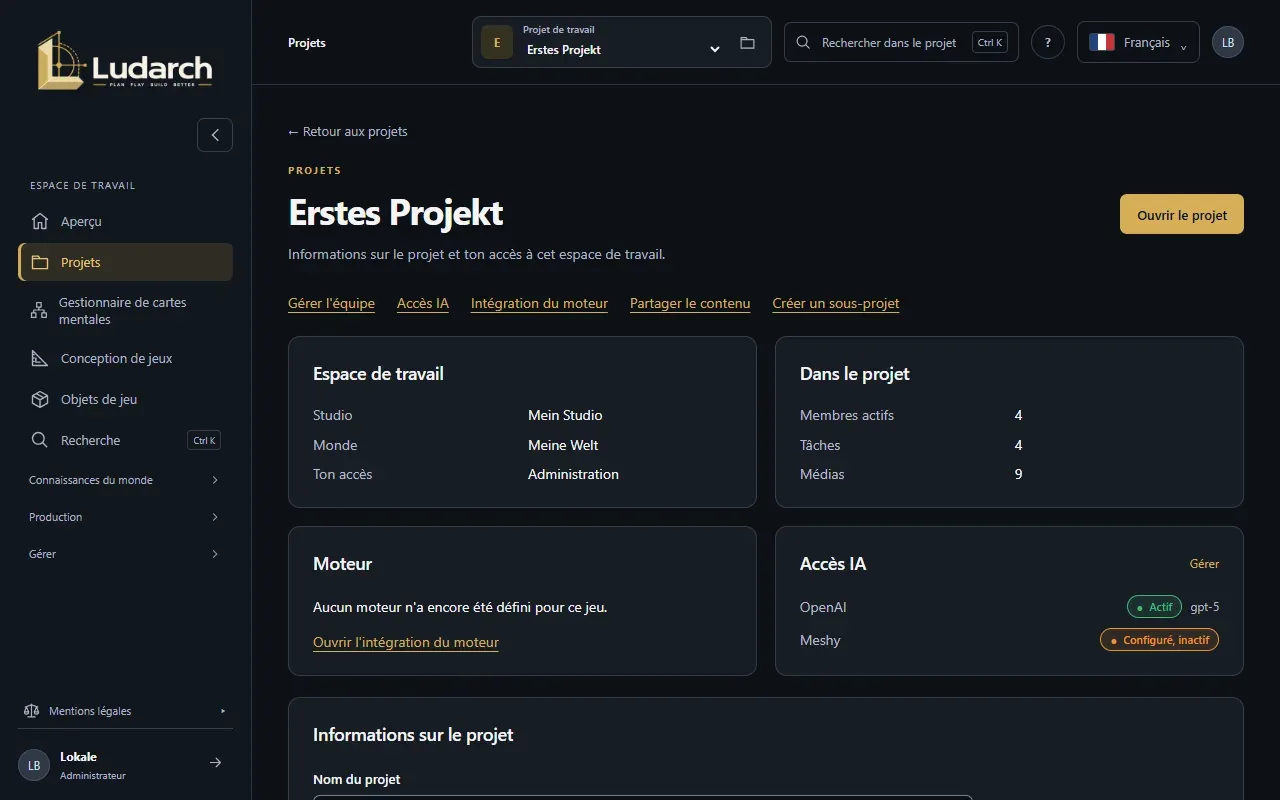
Task: Collapse the sidebar with the chevron button
Action: click(215, 135)
